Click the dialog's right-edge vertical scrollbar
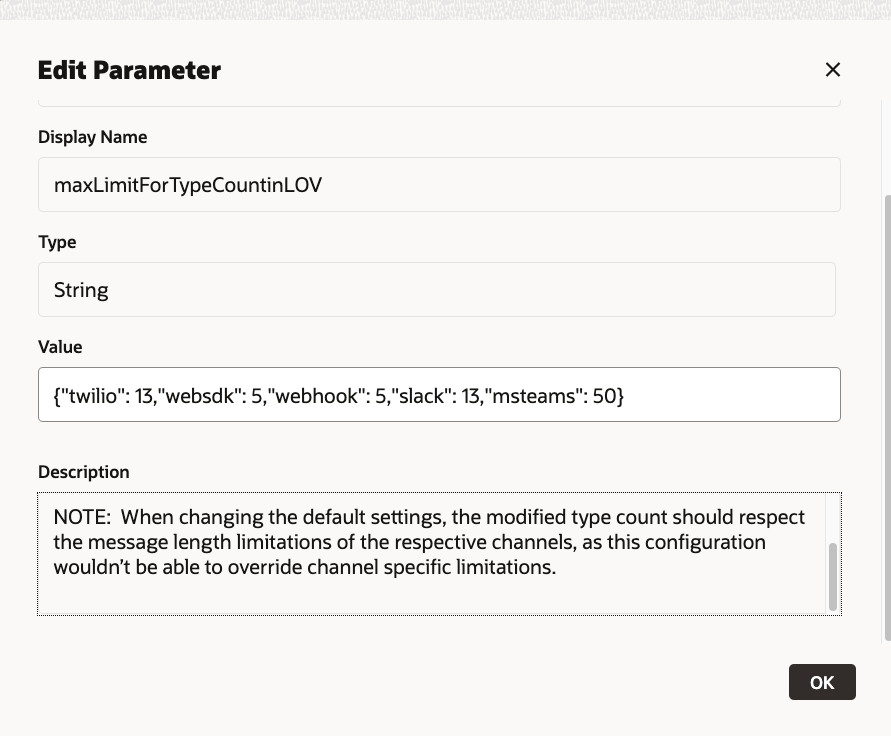The height and width of the screenshot is (736, 891). click(886, 400)
